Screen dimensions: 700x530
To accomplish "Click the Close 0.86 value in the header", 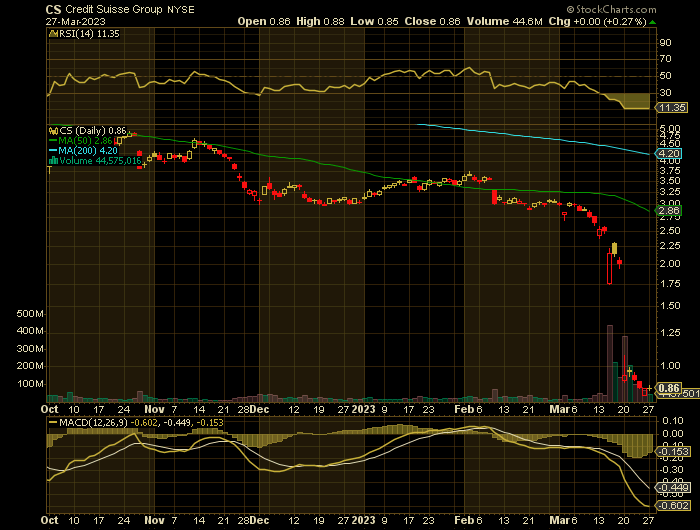I will coord(432,21).
